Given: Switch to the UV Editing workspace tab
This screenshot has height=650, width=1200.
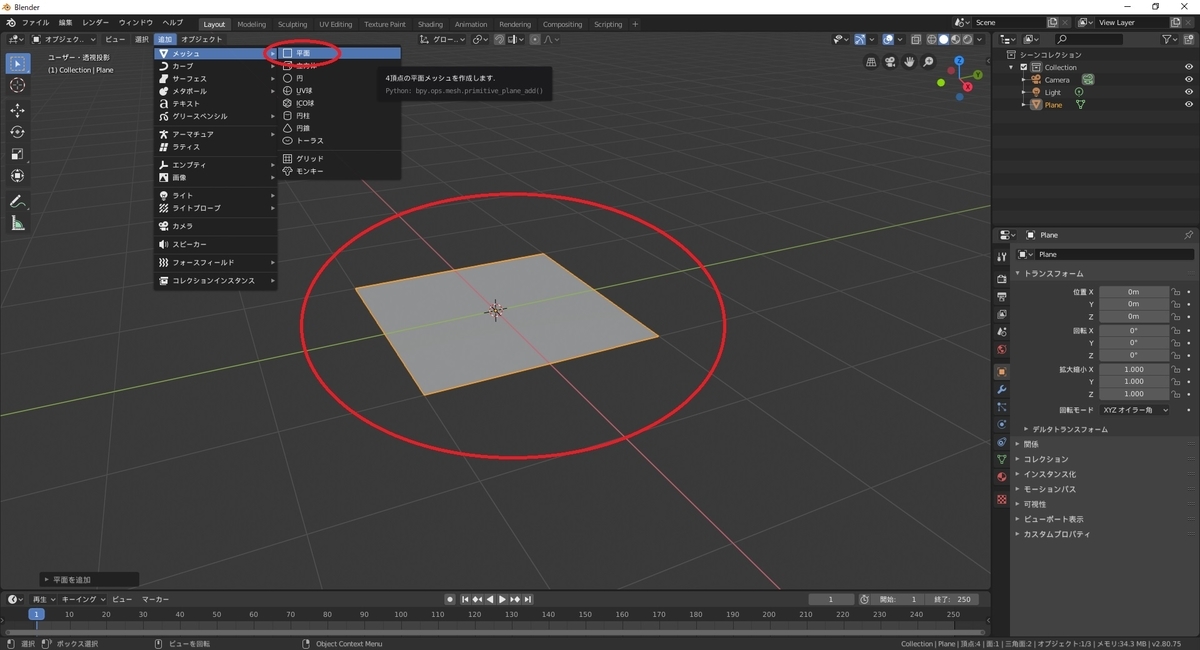Looking at the screenshot, I should pos(336,24).
